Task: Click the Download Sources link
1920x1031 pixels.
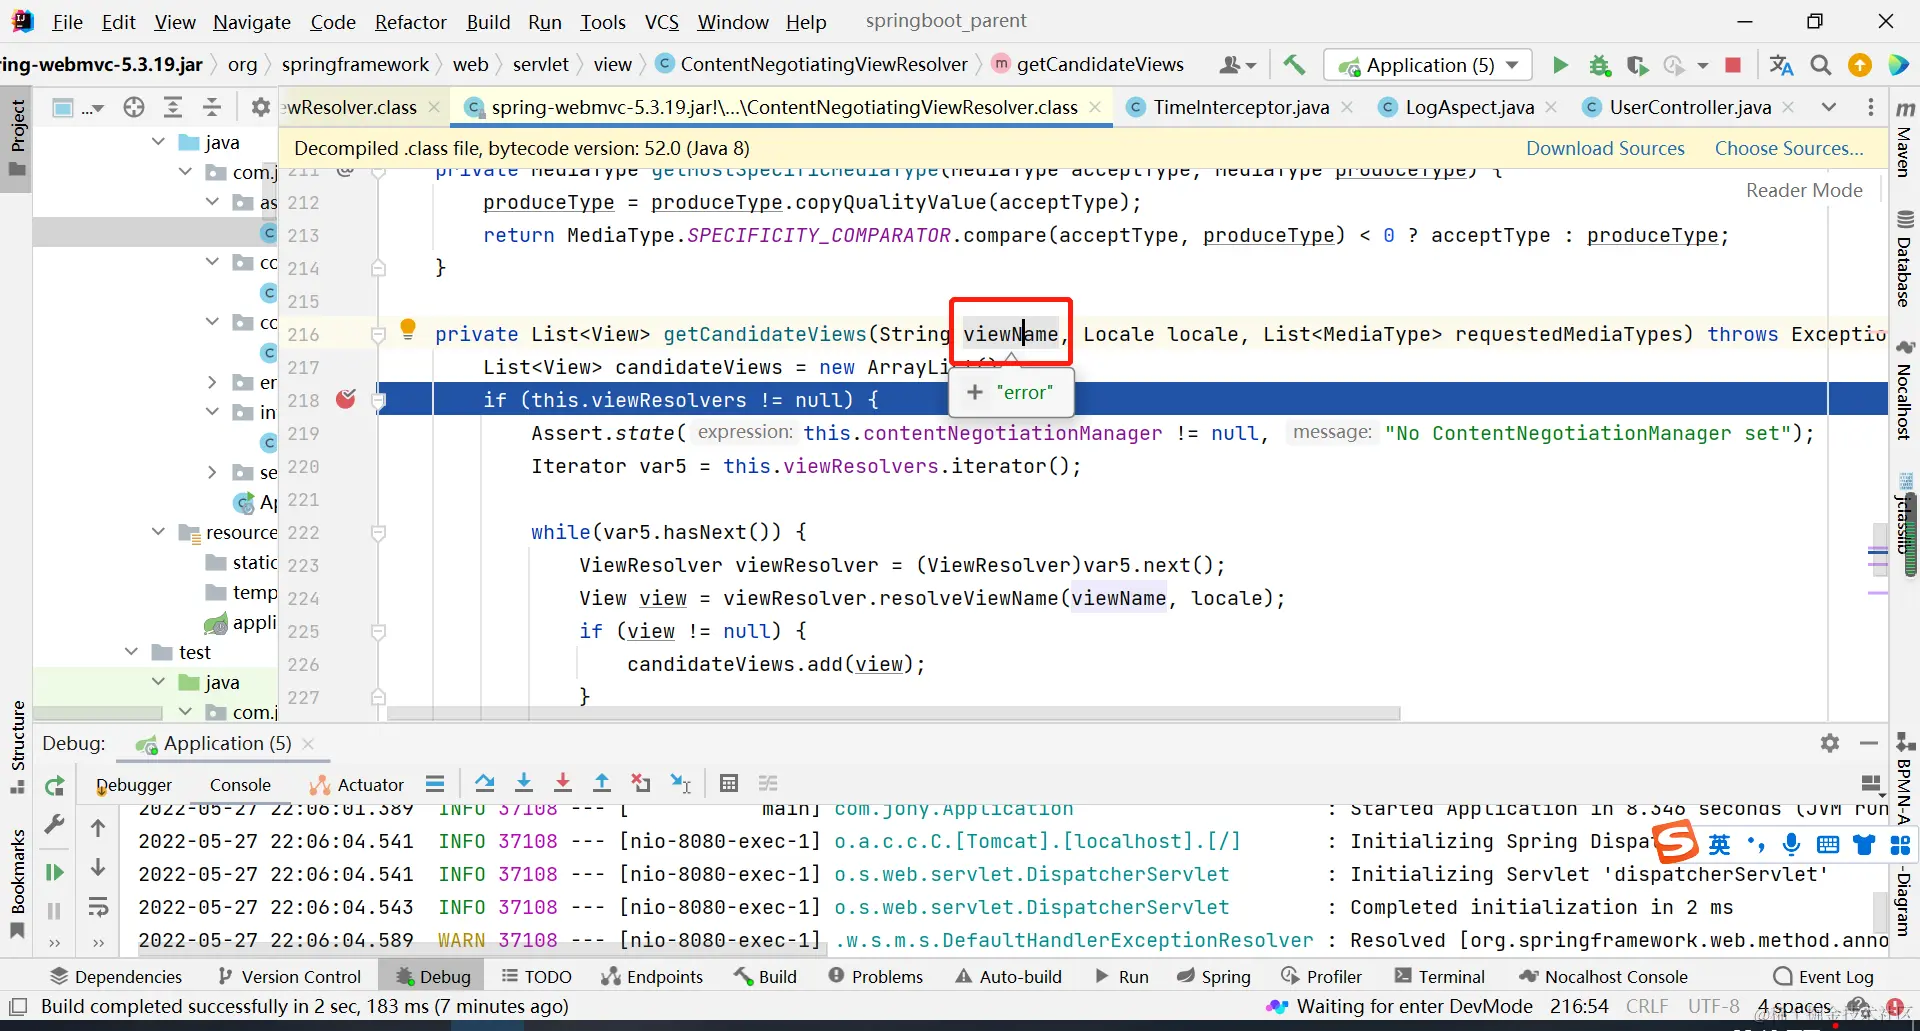Action: pos(1605,148)
